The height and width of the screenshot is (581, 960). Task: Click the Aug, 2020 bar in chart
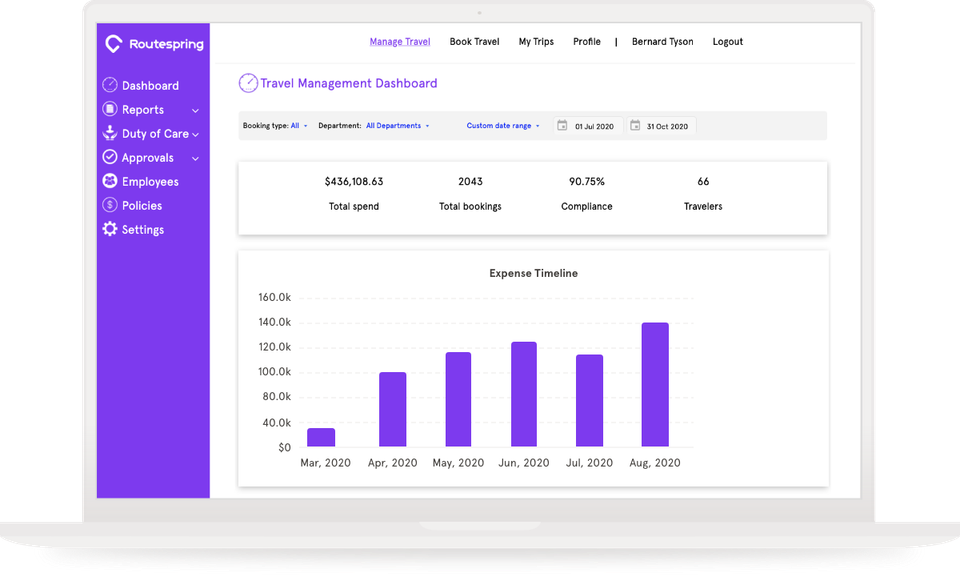pyautogui.click(x=655, y=384)
